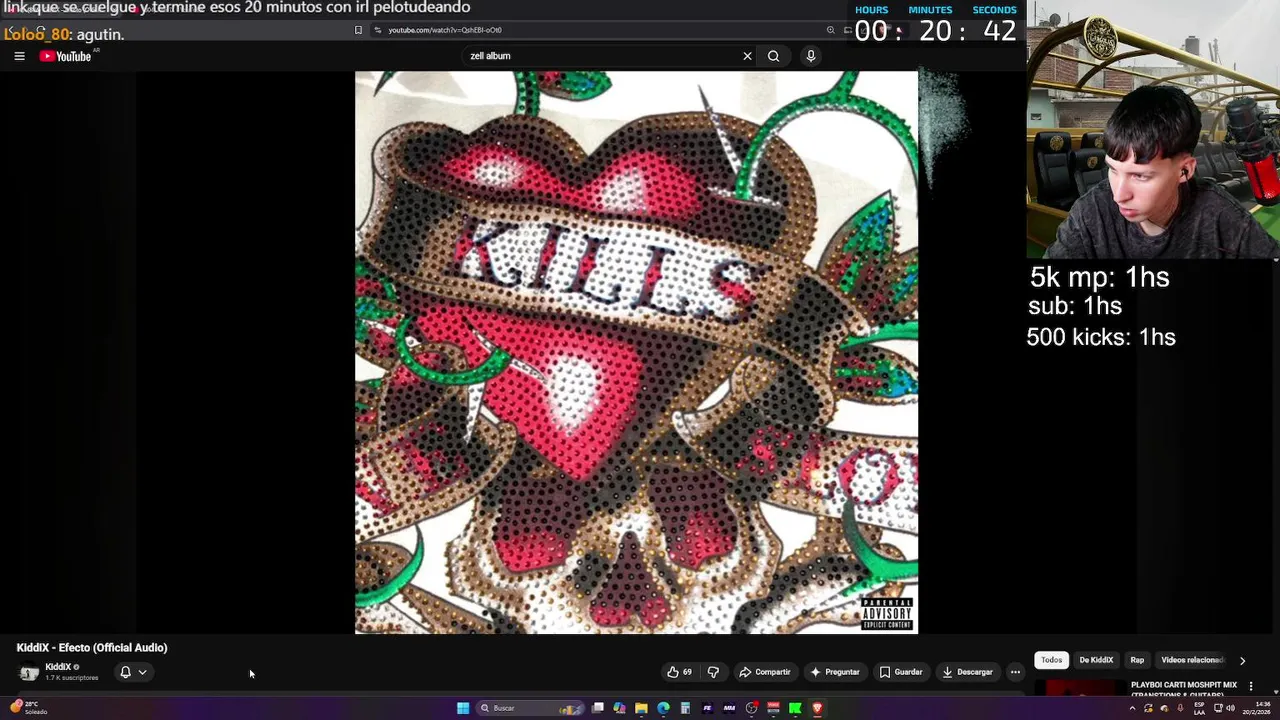
Task: Like the video with the thumbs up
Action: (x=680, y=672)
